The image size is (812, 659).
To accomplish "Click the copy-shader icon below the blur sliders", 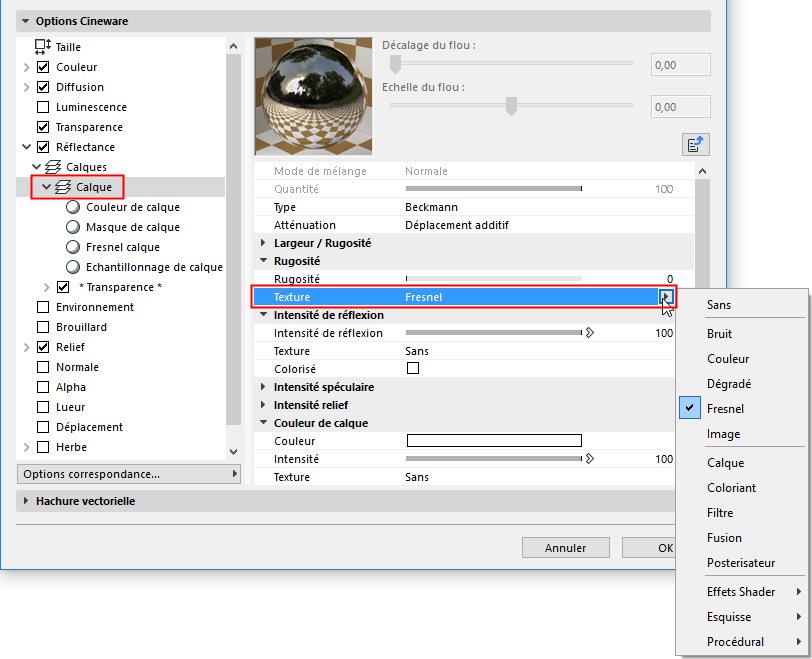I will pos(696,144).
